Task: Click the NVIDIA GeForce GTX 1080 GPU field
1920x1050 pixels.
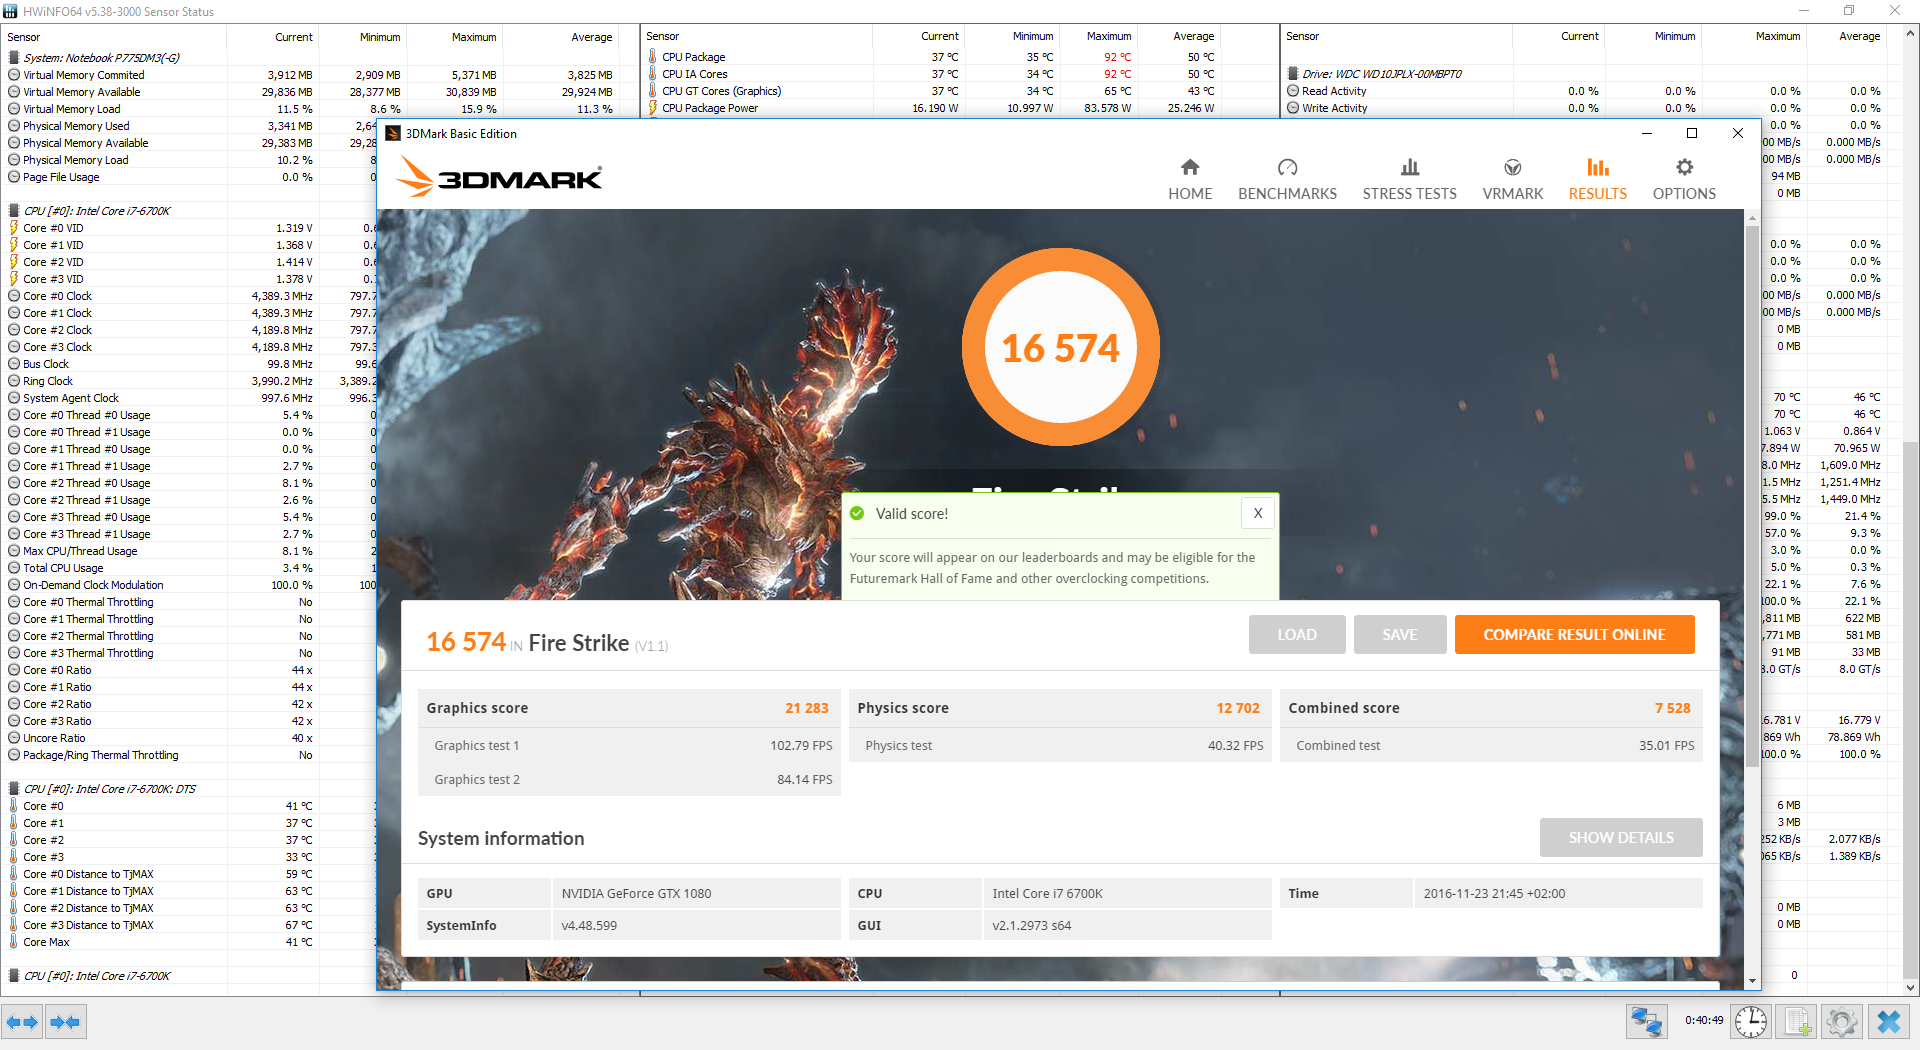Action: 695,893
